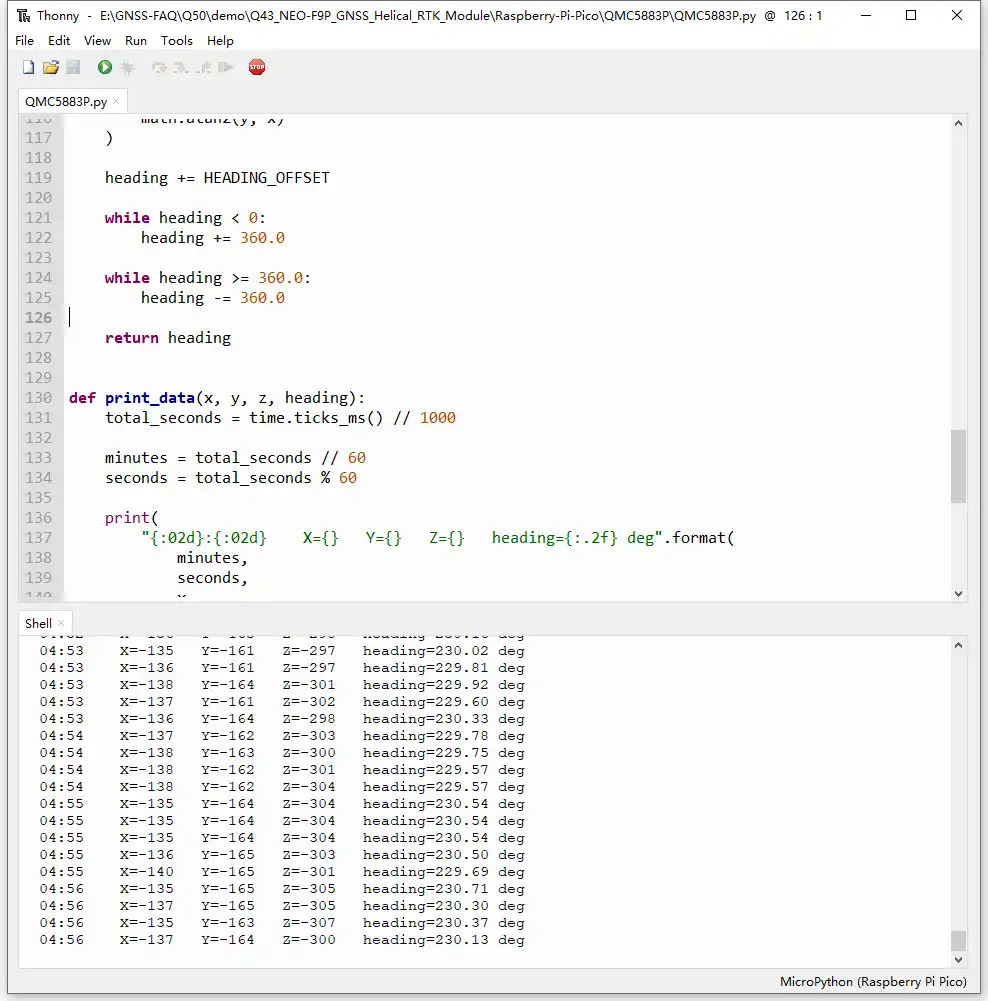
Task: Click Shell output 'heading=230.02 deg'
Action: point(444,651)
